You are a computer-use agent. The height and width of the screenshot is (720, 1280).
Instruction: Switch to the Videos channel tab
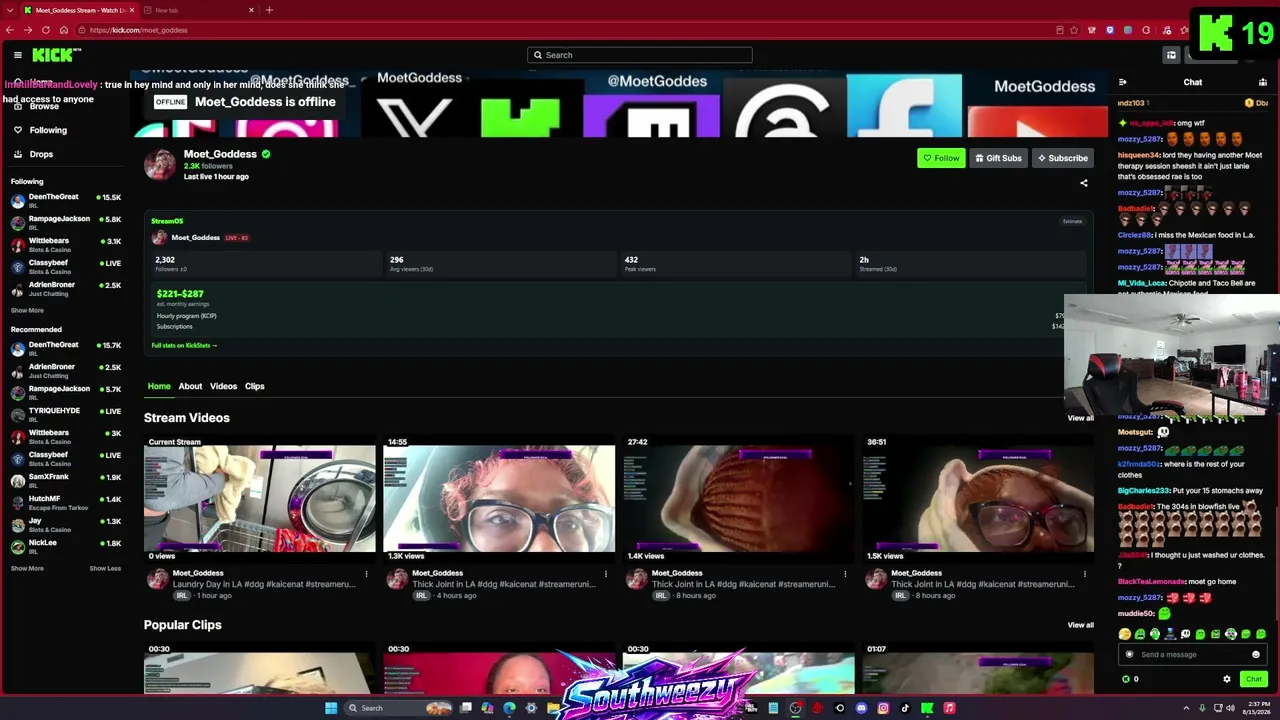(223, 386)
